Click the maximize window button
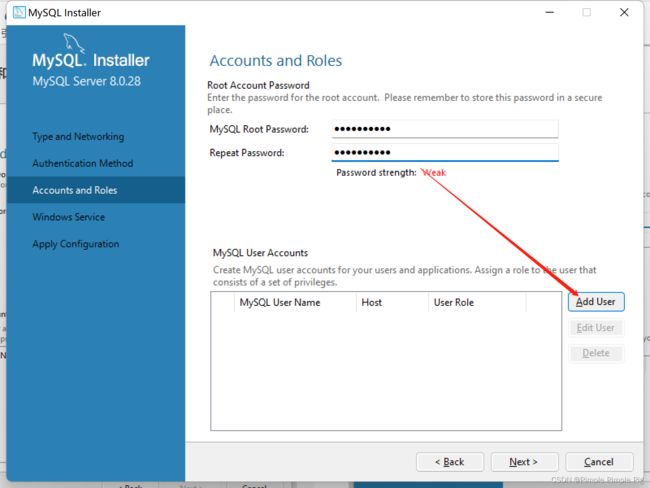650x488 pixels. (587, 12)
